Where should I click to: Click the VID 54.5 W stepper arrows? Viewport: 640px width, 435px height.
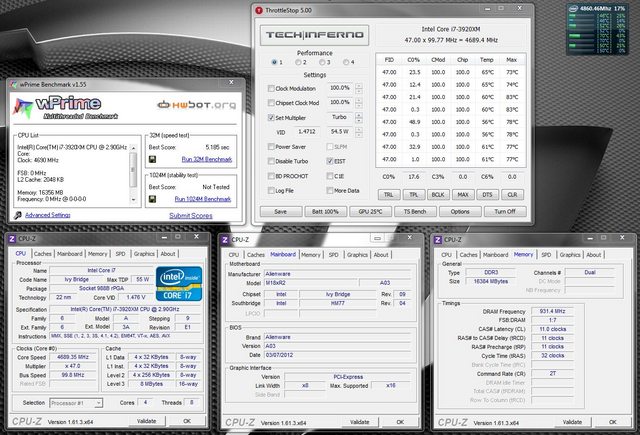click(359, 132)
